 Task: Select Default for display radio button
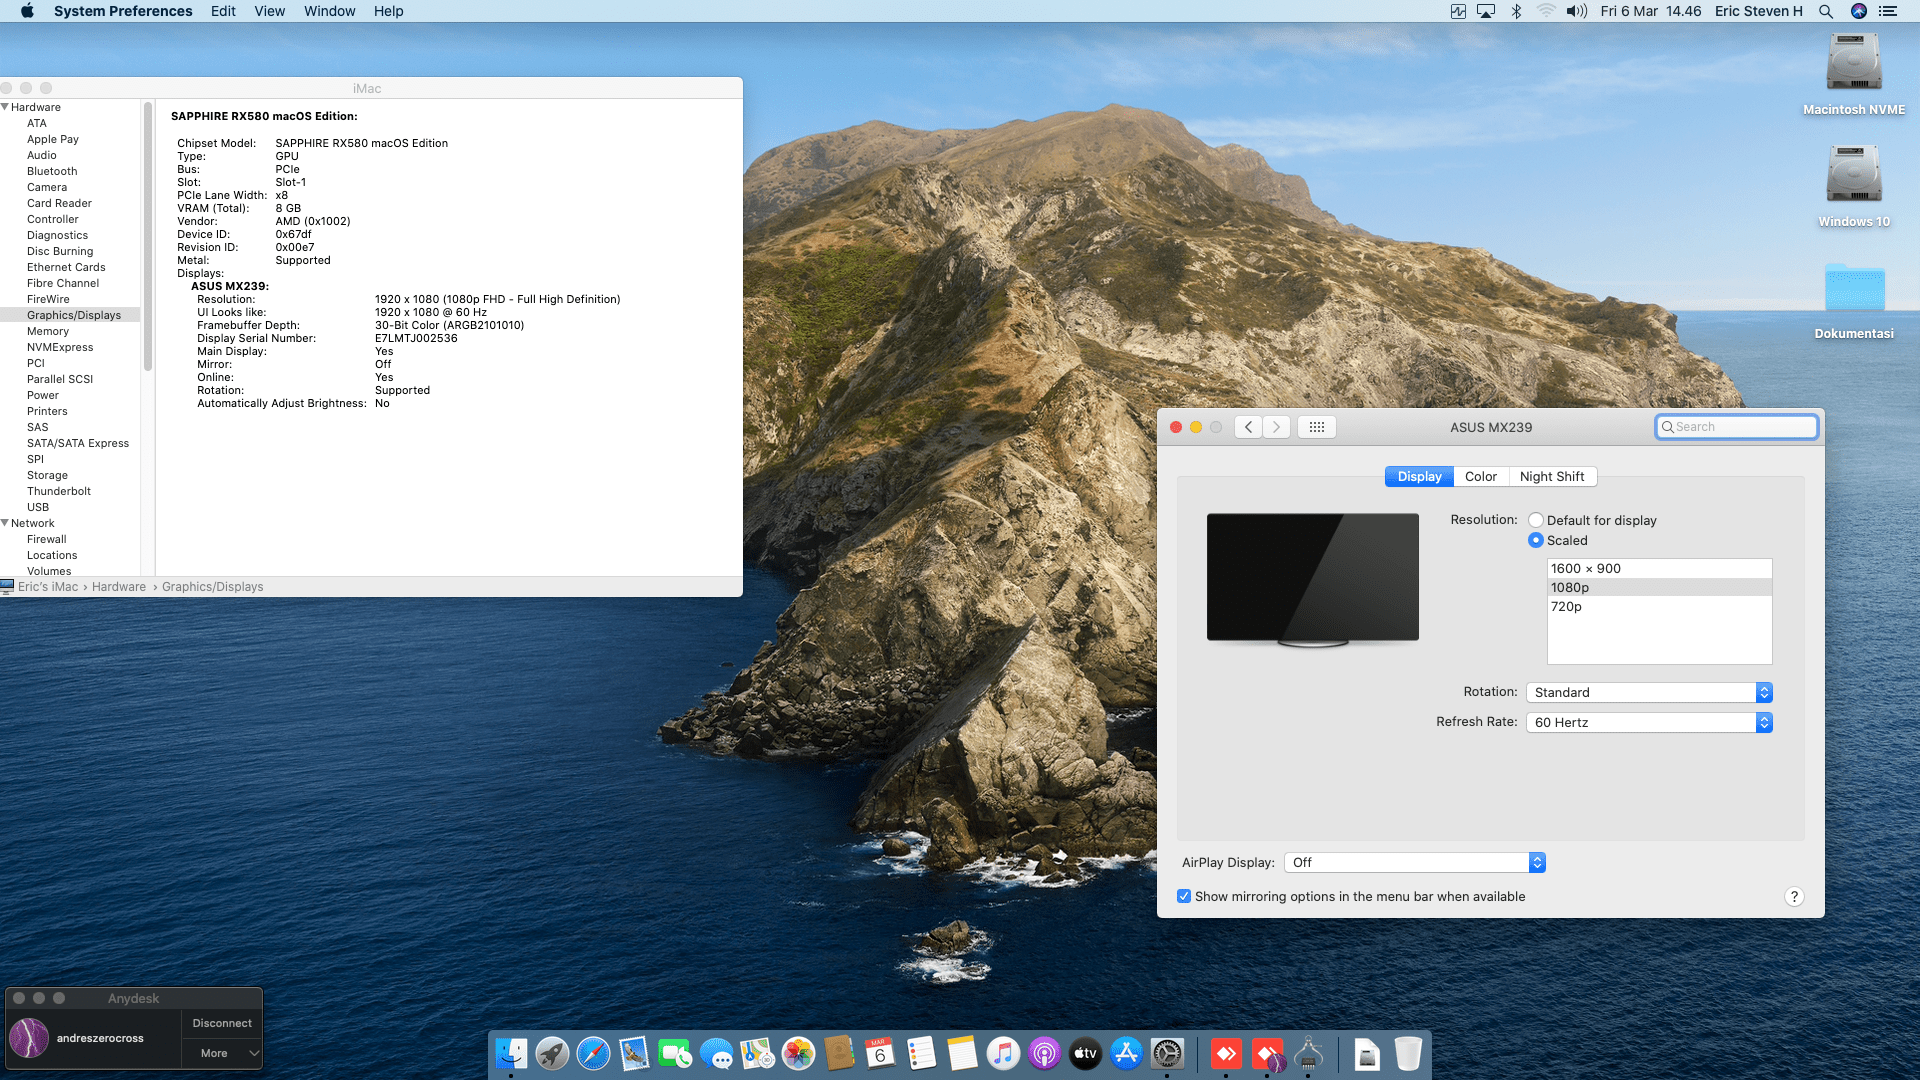(x=1536, y=520)
